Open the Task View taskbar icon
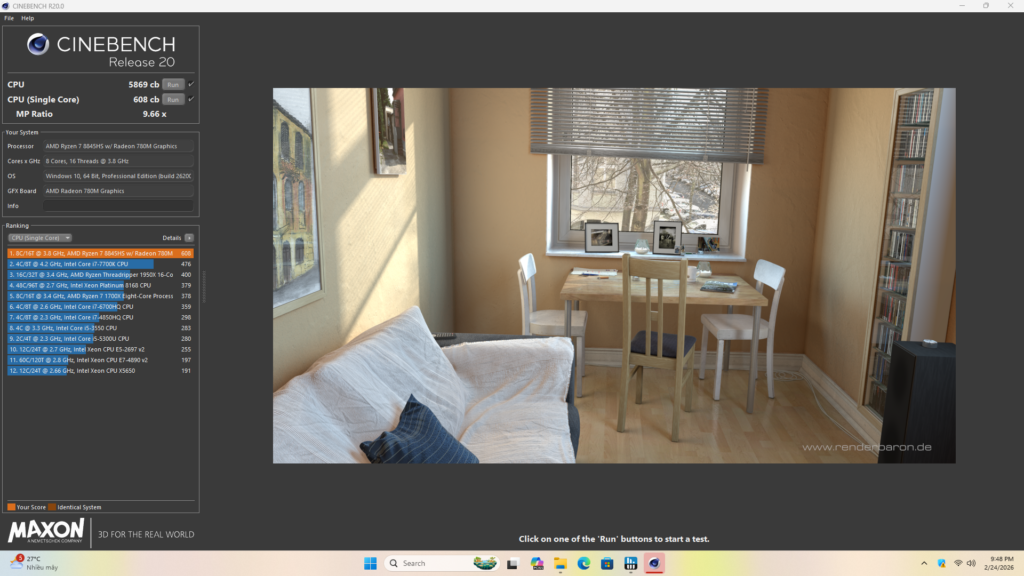The image size is (1024, 576). [x=513, y=563]
